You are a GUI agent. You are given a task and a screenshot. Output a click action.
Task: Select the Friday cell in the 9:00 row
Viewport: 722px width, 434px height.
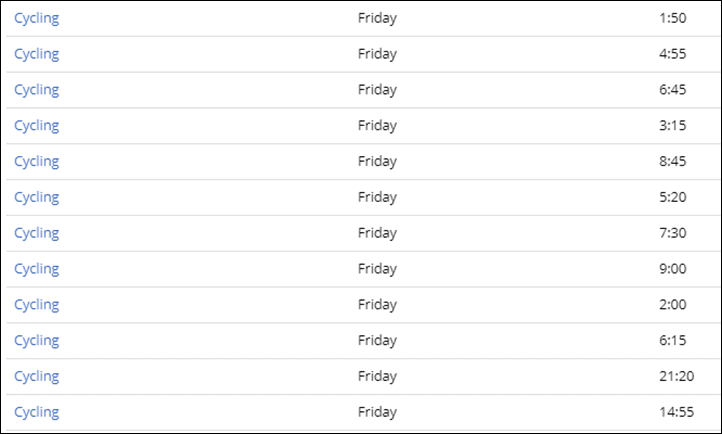point(377,270)
